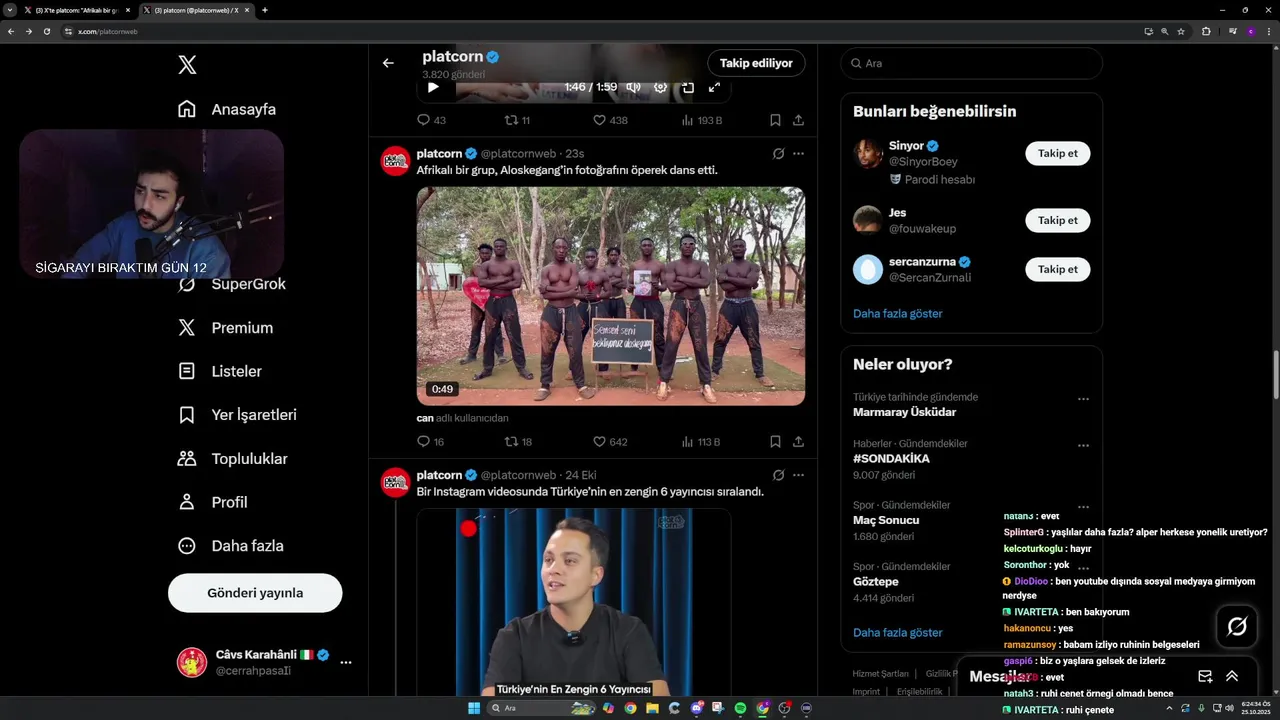
Task: Open Profil in the sidebar
Action: [212, 502]
